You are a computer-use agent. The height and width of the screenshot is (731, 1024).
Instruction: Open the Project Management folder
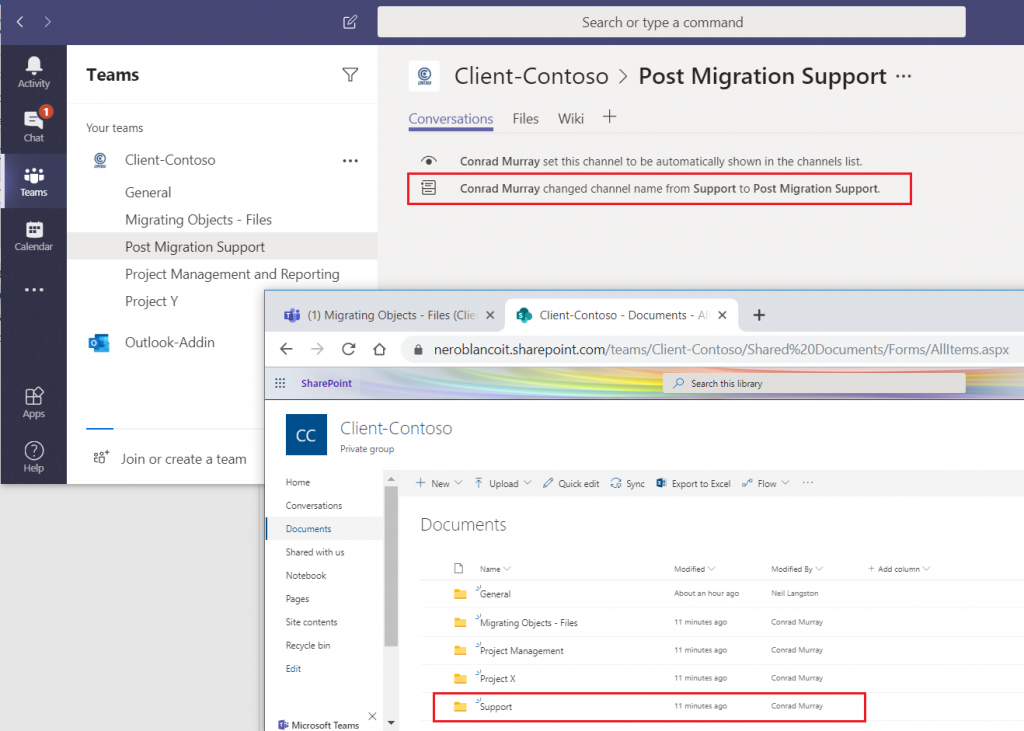[x=521, y=651]
